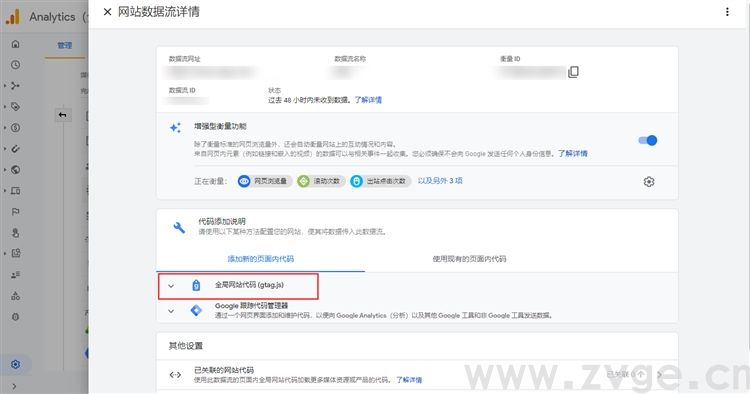
Task: Open the Analysis chart icon in sidebar
Action: 15,253
